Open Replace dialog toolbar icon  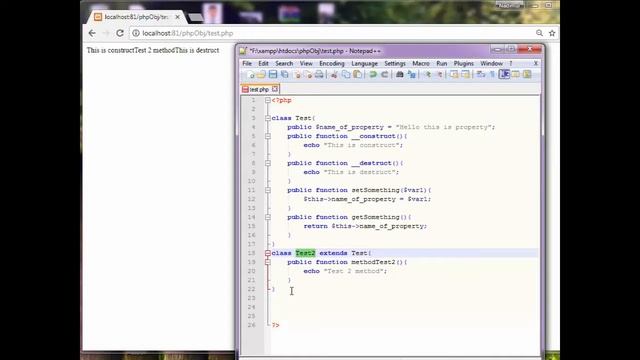[411, 74]
